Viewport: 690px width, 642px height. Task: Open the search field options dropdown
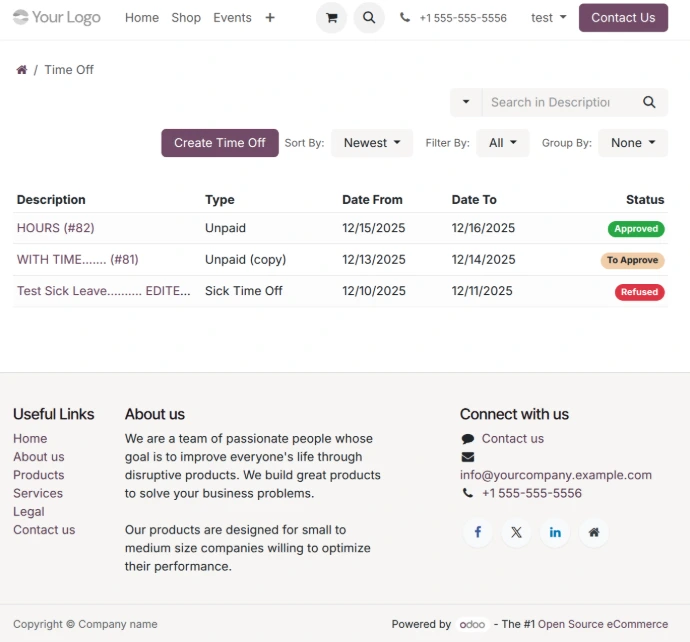coord(466,102)
